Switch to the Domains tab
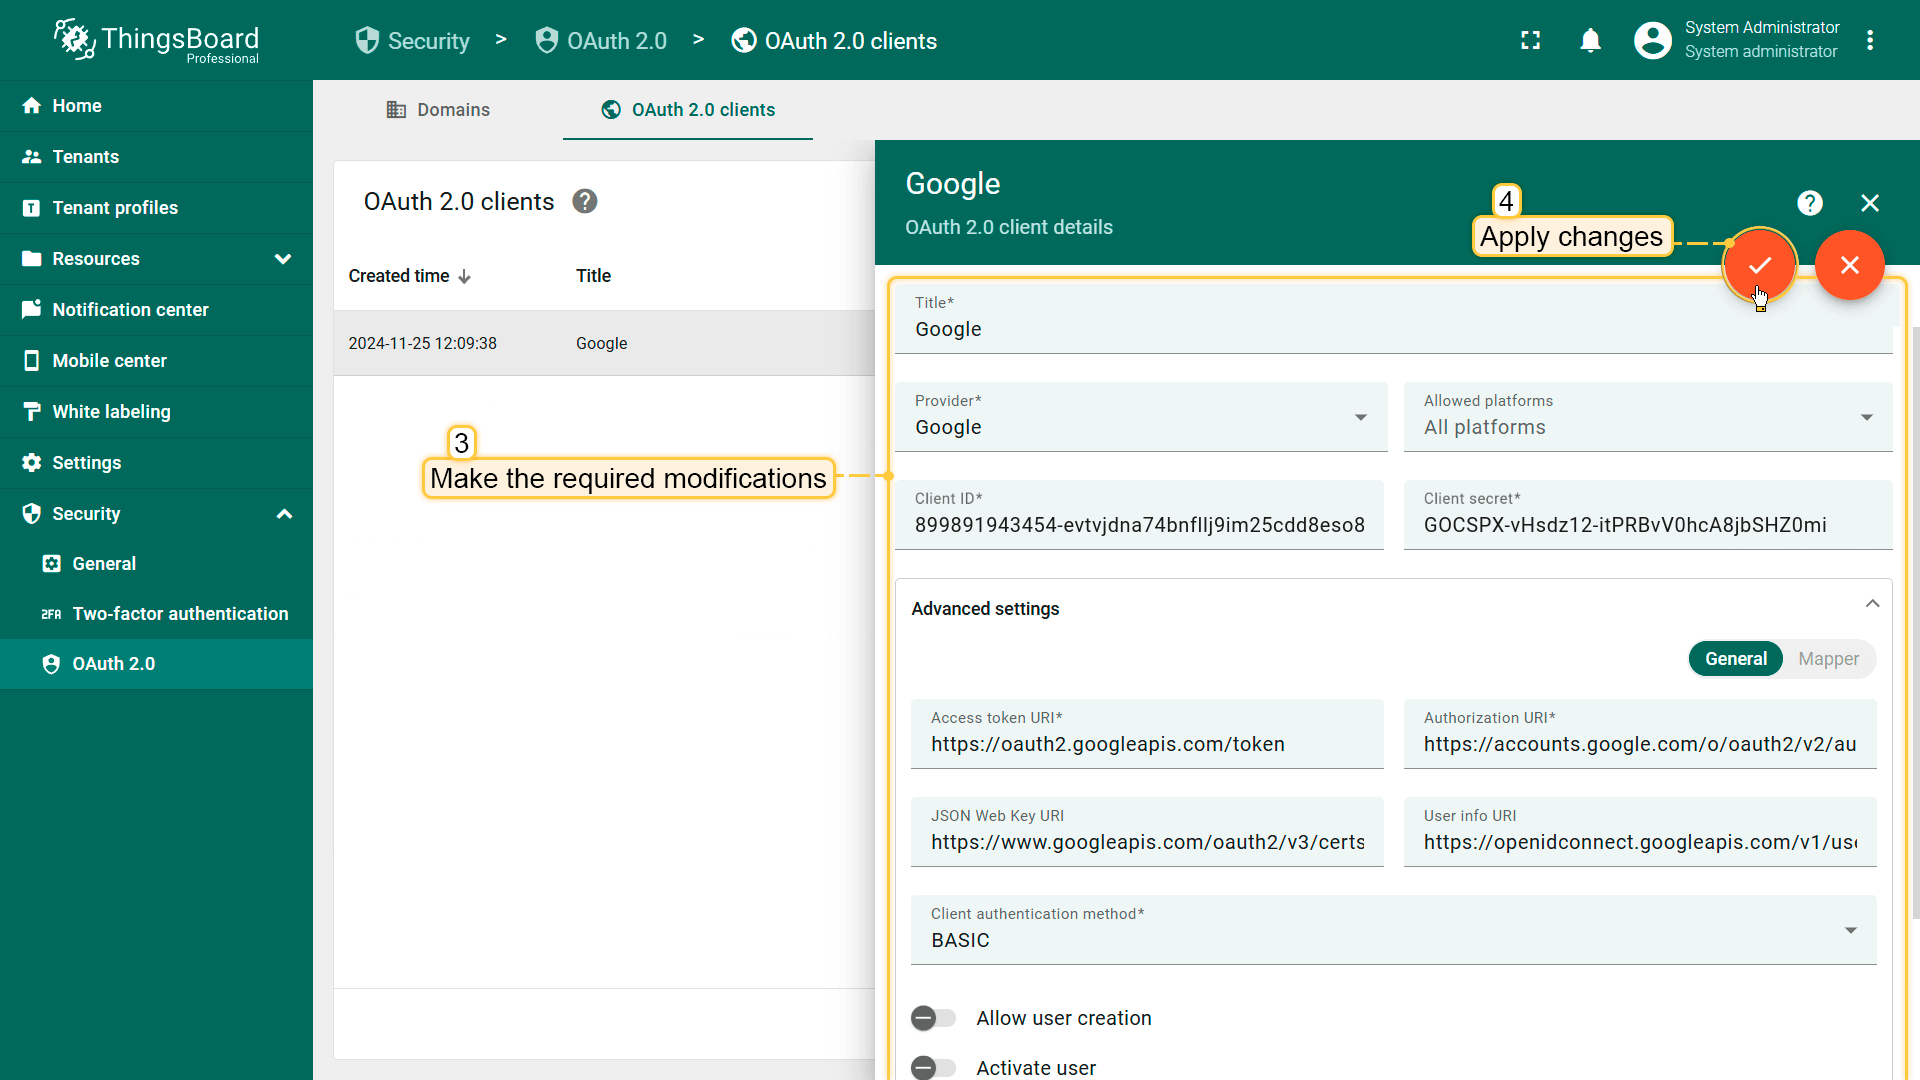Viewport: 1920px width, 1080px height. point(438,110)
